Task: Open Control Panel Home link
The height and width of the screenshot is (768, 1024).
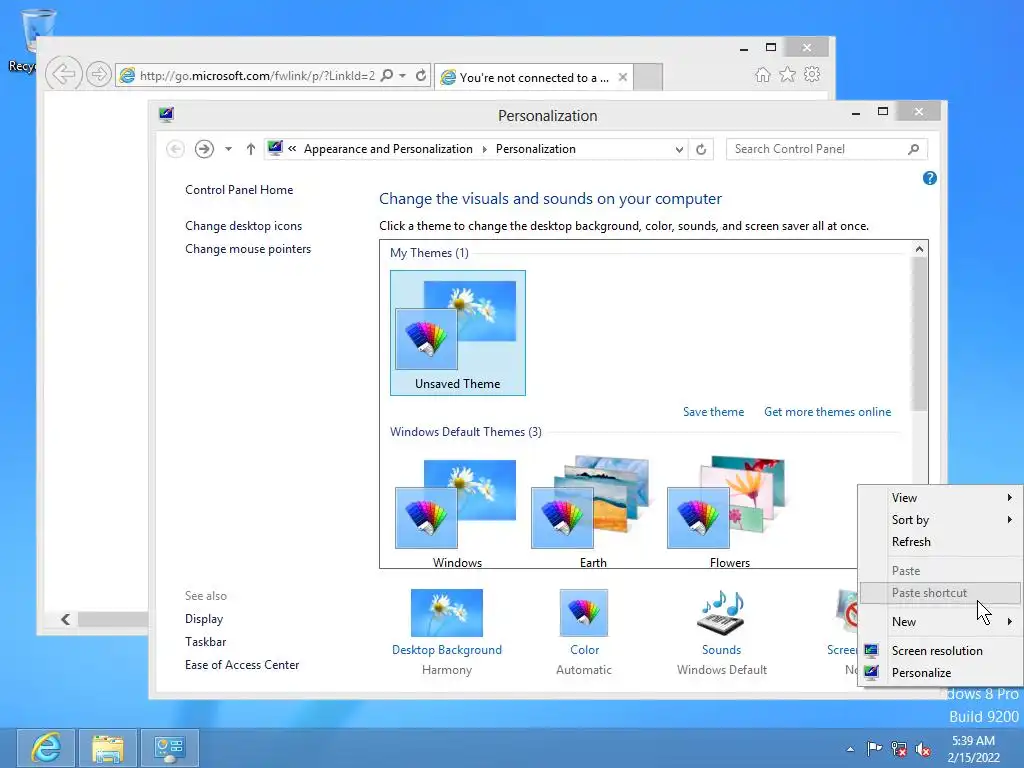Action: pyautogui.click(x=239, y=190)
